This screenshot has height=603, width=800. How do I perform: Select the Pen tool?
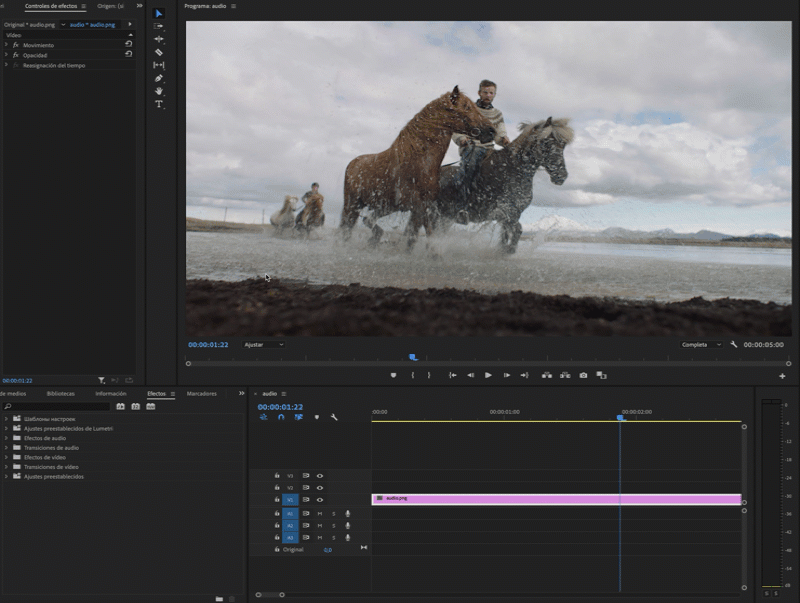pyautogui.click(x=159, y=78)
